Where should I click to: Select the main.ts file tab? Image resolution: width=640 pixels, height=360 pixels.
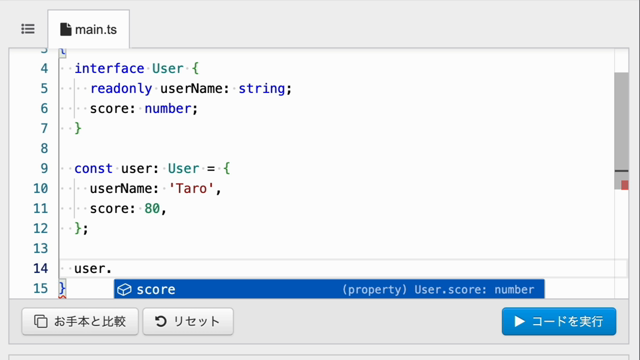89,29
